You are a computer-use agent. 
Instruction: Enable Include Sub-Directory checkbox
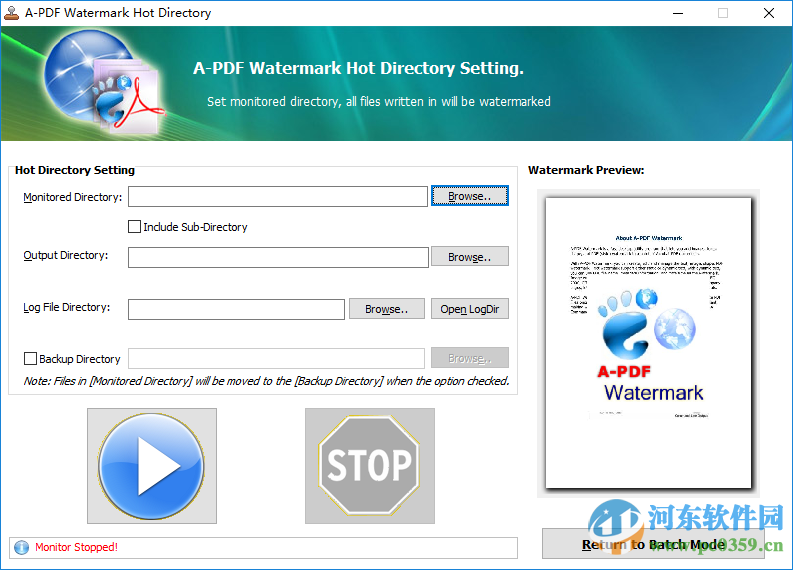pyautogui.click(x=134, y=227)
